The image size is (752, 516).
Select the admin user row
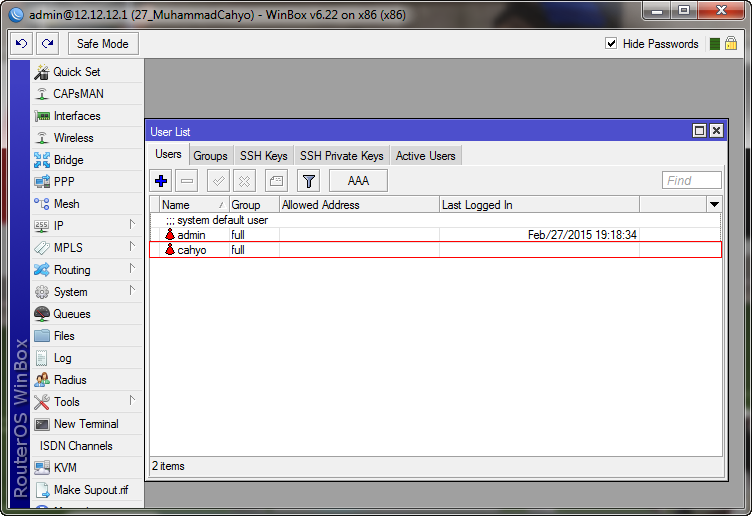click(x=435, y=235)
